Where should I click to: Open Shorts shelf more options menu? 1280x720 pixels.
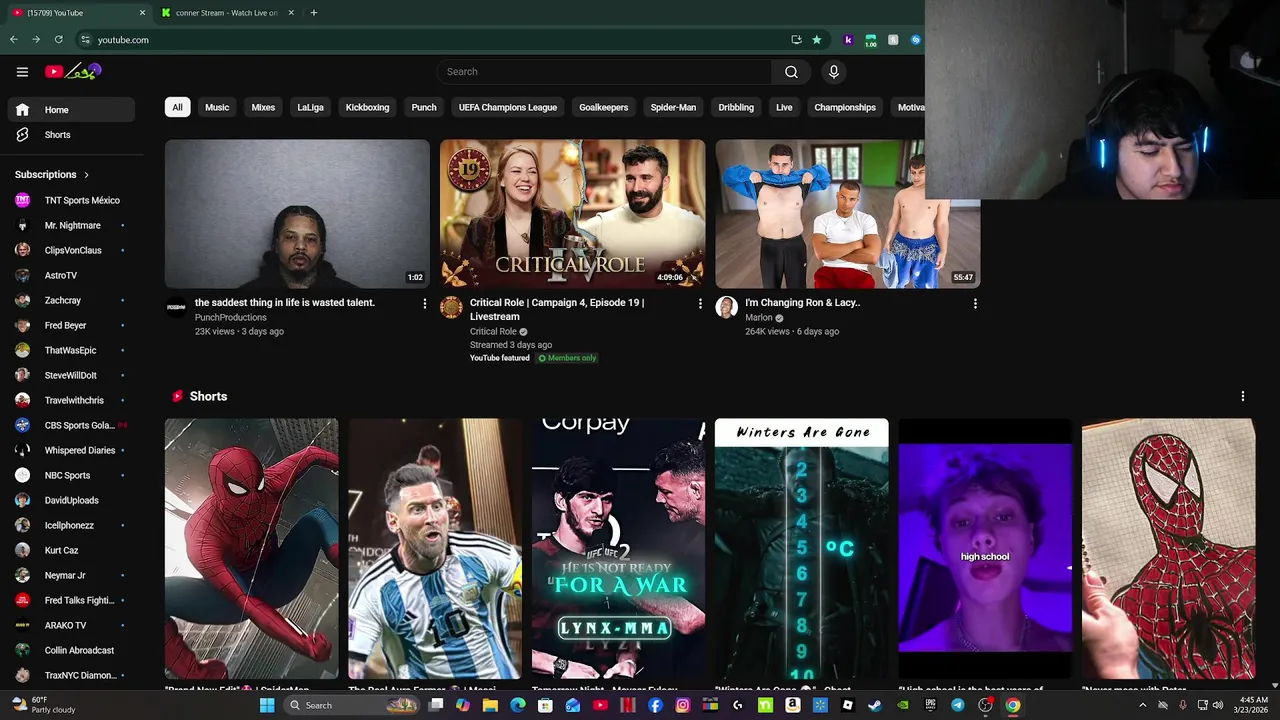coord(1243,396)
